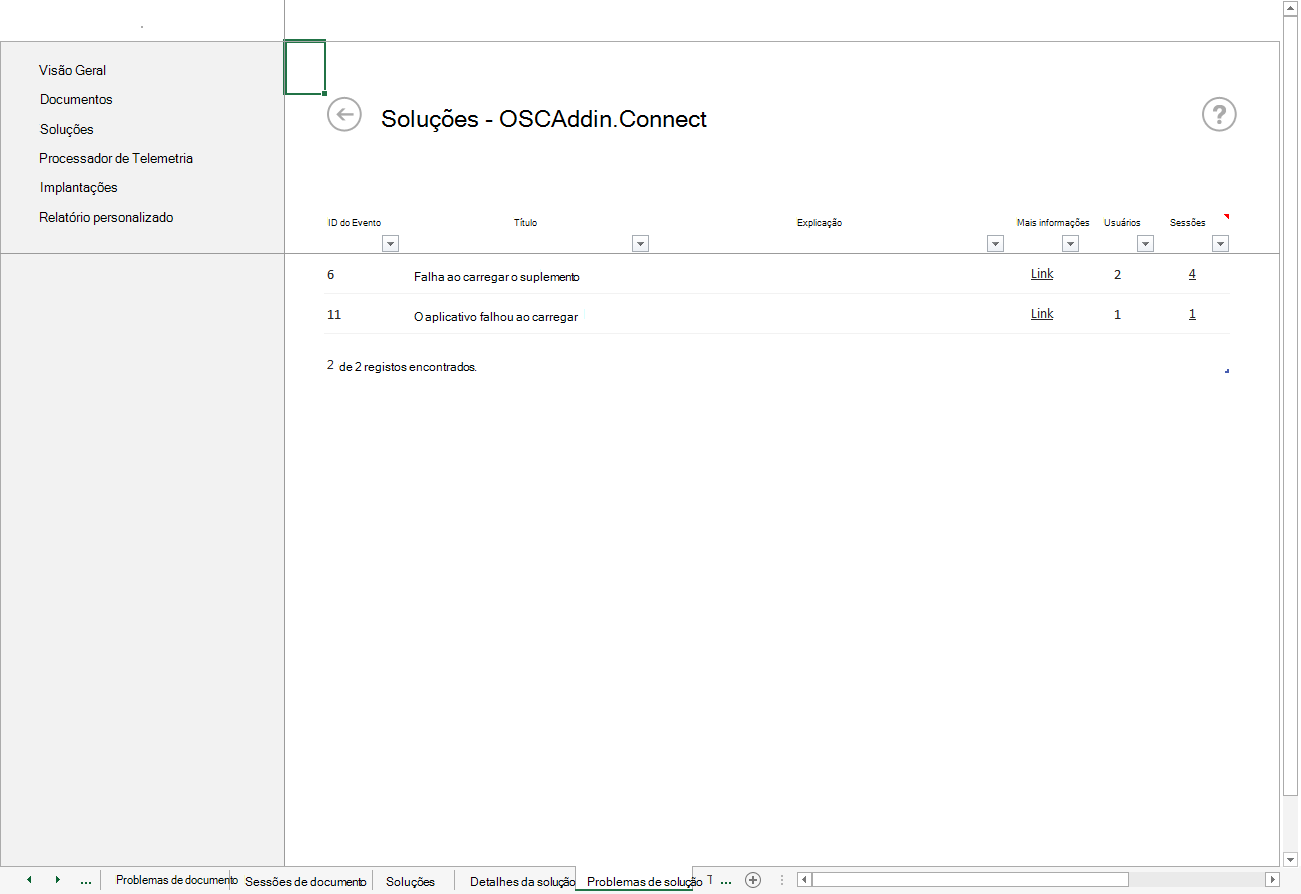Open Processador de Telemetria navigation item
The width and height of the screenshot is (1301, 894).
pos(116,158)
